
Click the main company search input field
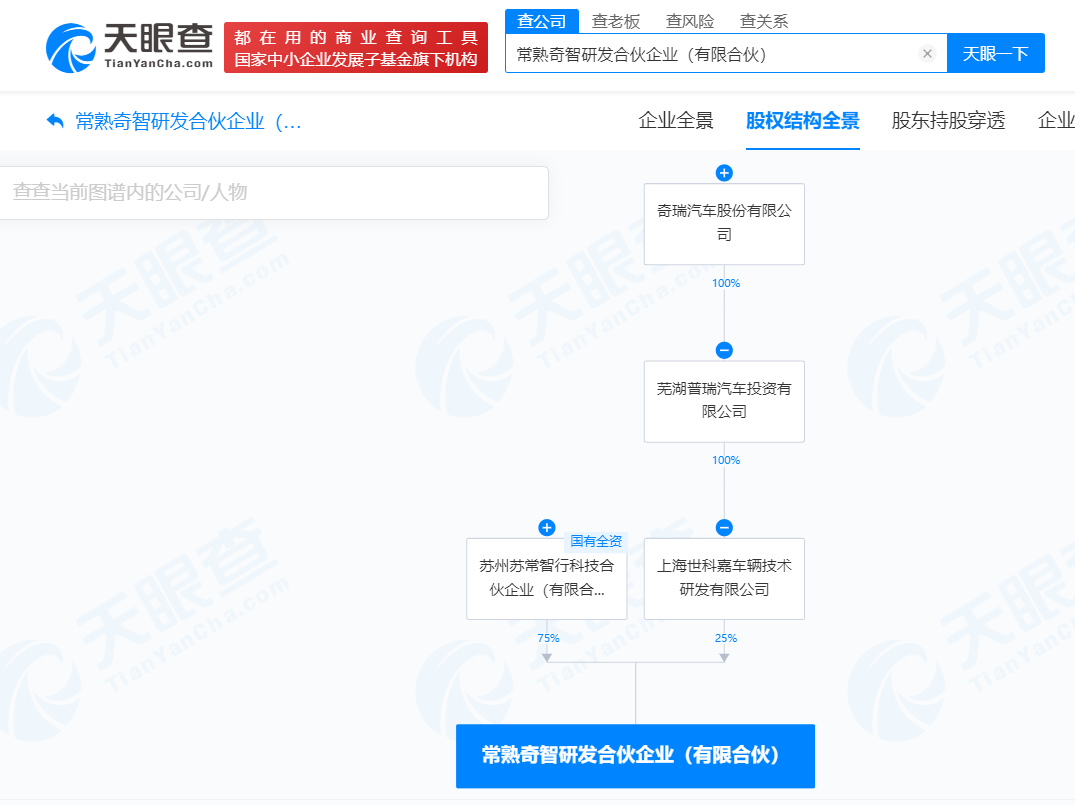[710, 54]
